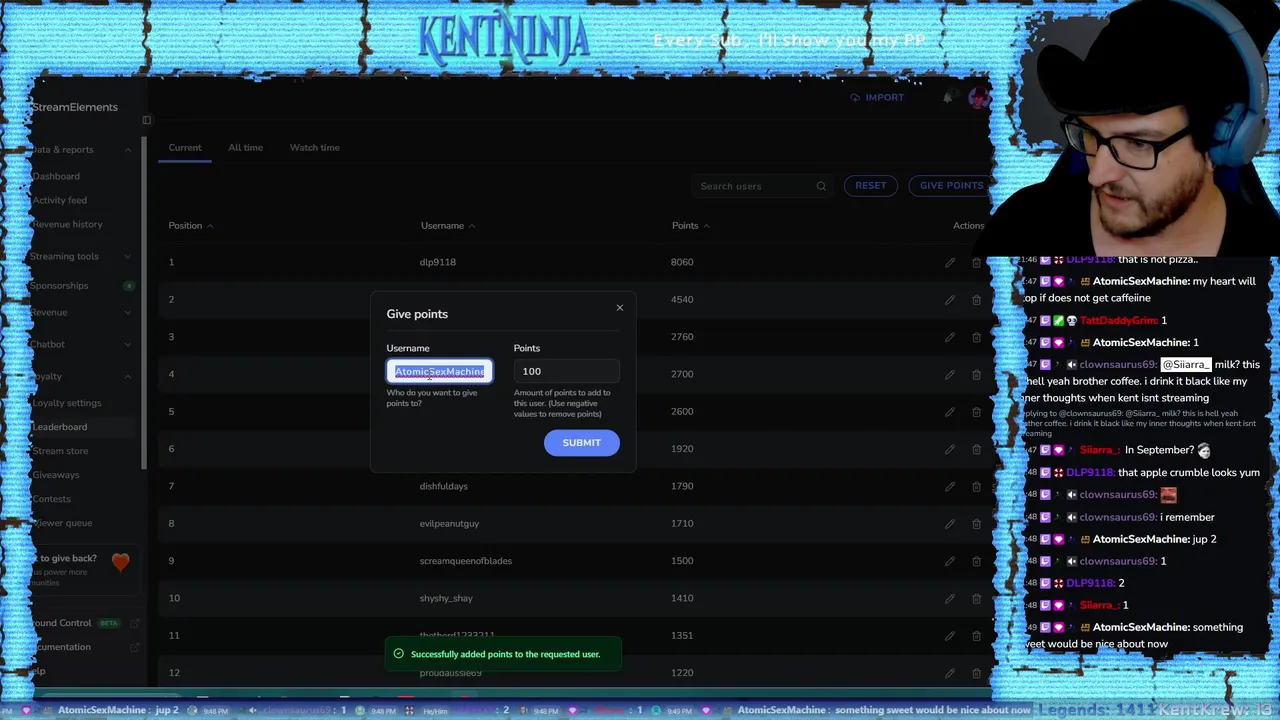
Task: Sort by Position column
Action: coord(190,226)
